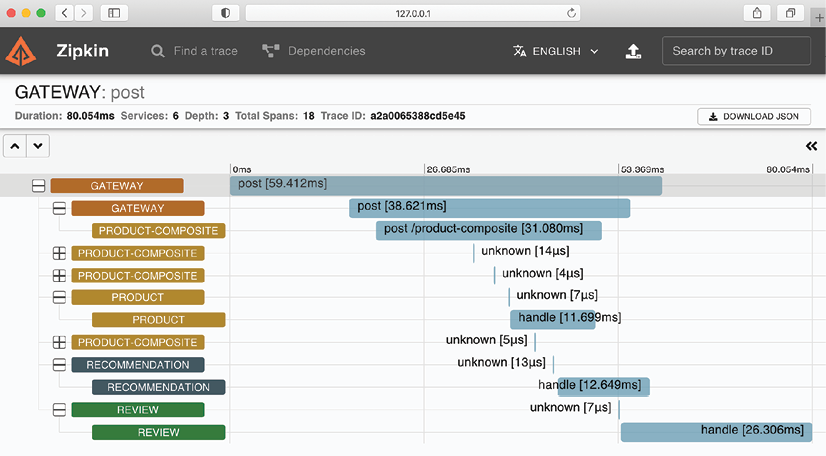The height and width of the screenshot is (456, 826).
Task: Select the child REVIEW service label
Action: (159, 432)
